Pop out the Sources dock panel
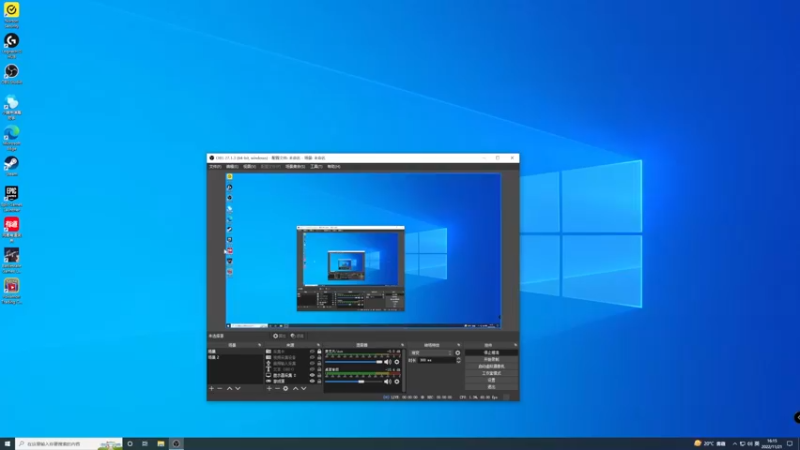 point(318,345)
